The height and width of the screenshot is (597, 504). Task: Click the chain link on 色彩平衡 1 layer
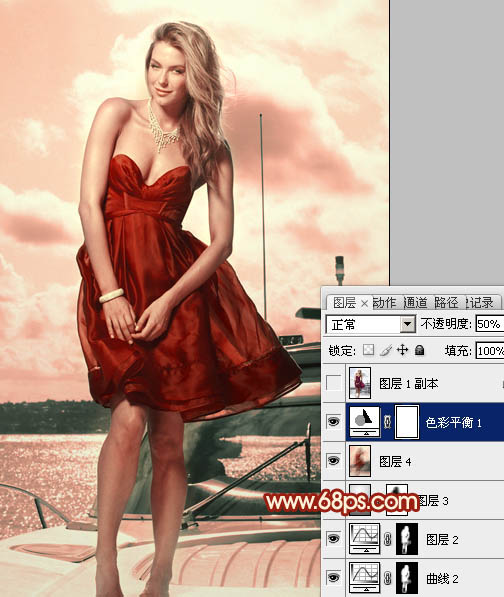click(388, 422)
